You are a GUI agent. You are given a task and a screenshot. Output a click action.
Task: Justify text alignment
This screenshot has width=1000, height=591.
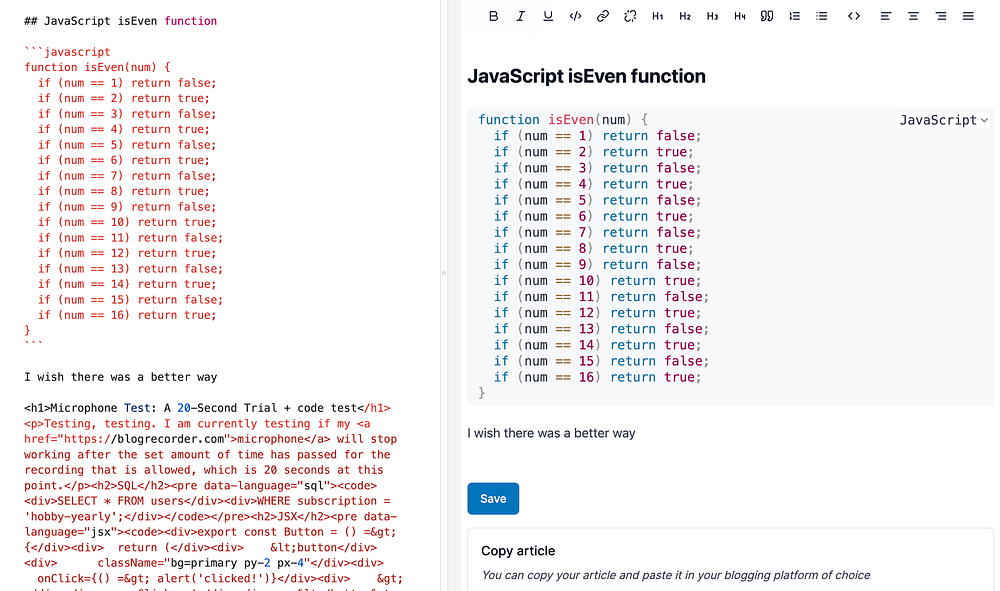point(968,16)
